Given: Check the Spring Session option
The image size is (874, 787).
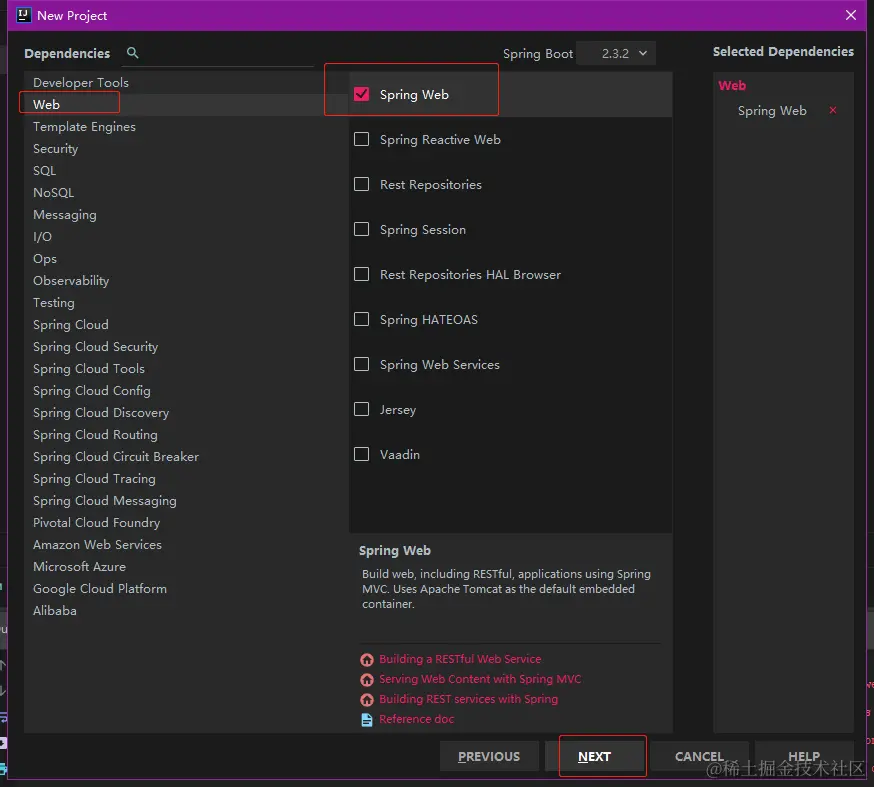Looking at the screenshot, I should click(x=361, y=229).
